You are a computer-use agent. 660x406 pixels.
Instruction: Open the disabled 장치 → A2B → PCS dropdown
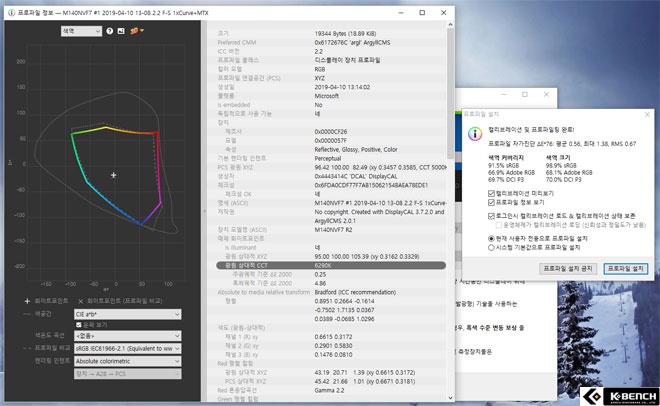(128, 374)
